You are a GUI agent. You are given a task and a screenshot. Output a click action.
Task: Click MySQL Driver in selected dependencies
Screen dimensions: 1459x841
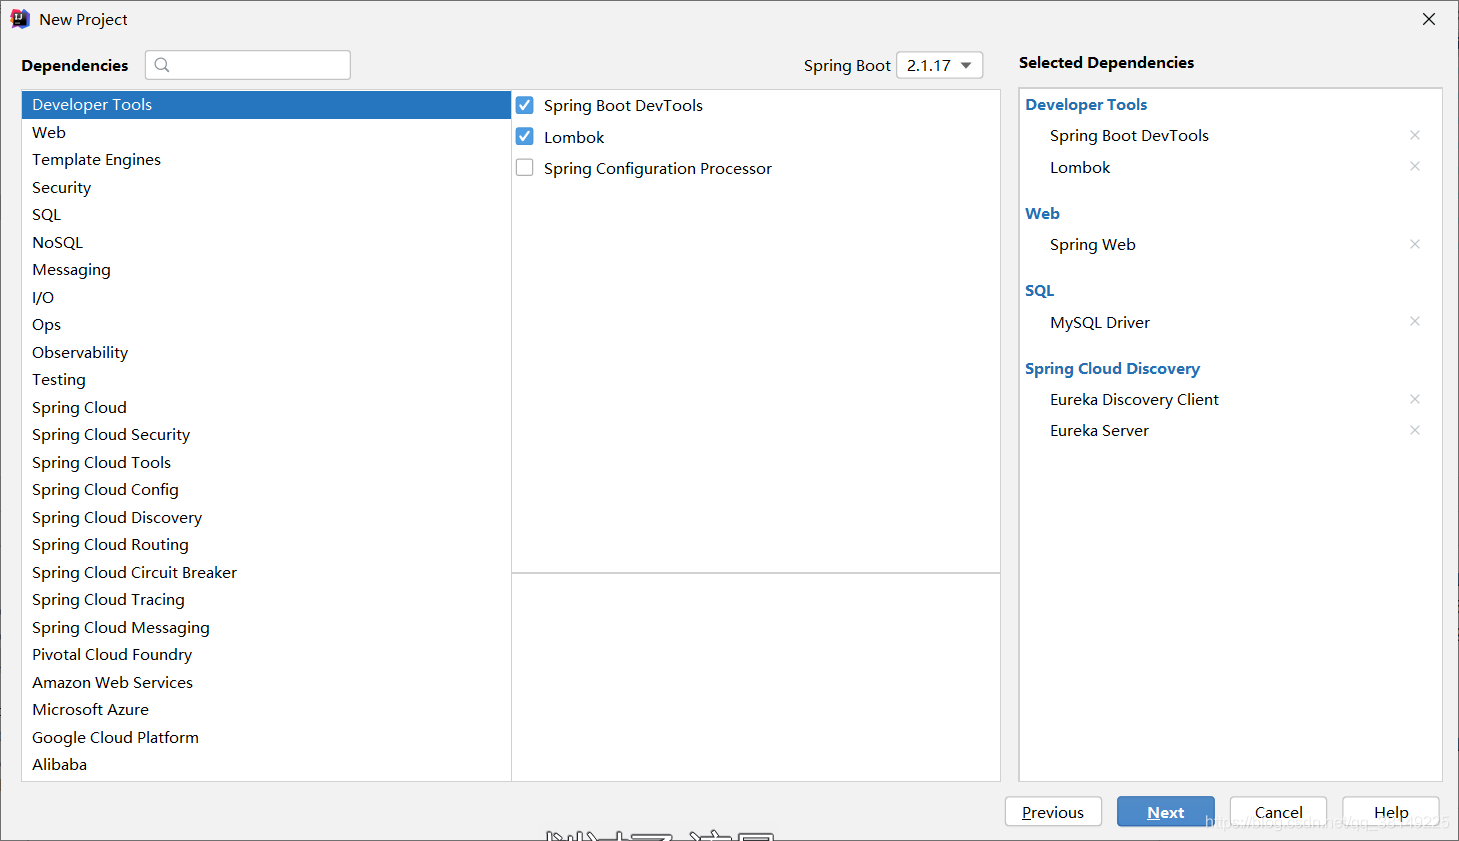click(x=1100, y=322)
